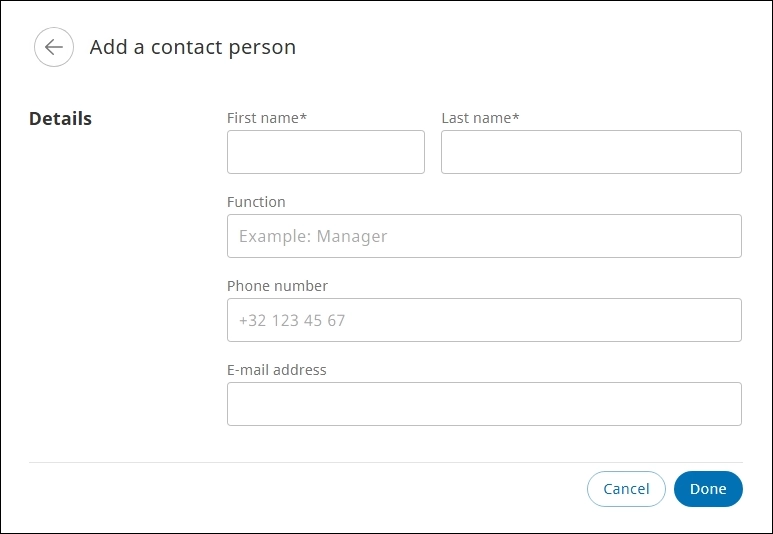Click the bold 'Details' section heading

tap(60, 118)
